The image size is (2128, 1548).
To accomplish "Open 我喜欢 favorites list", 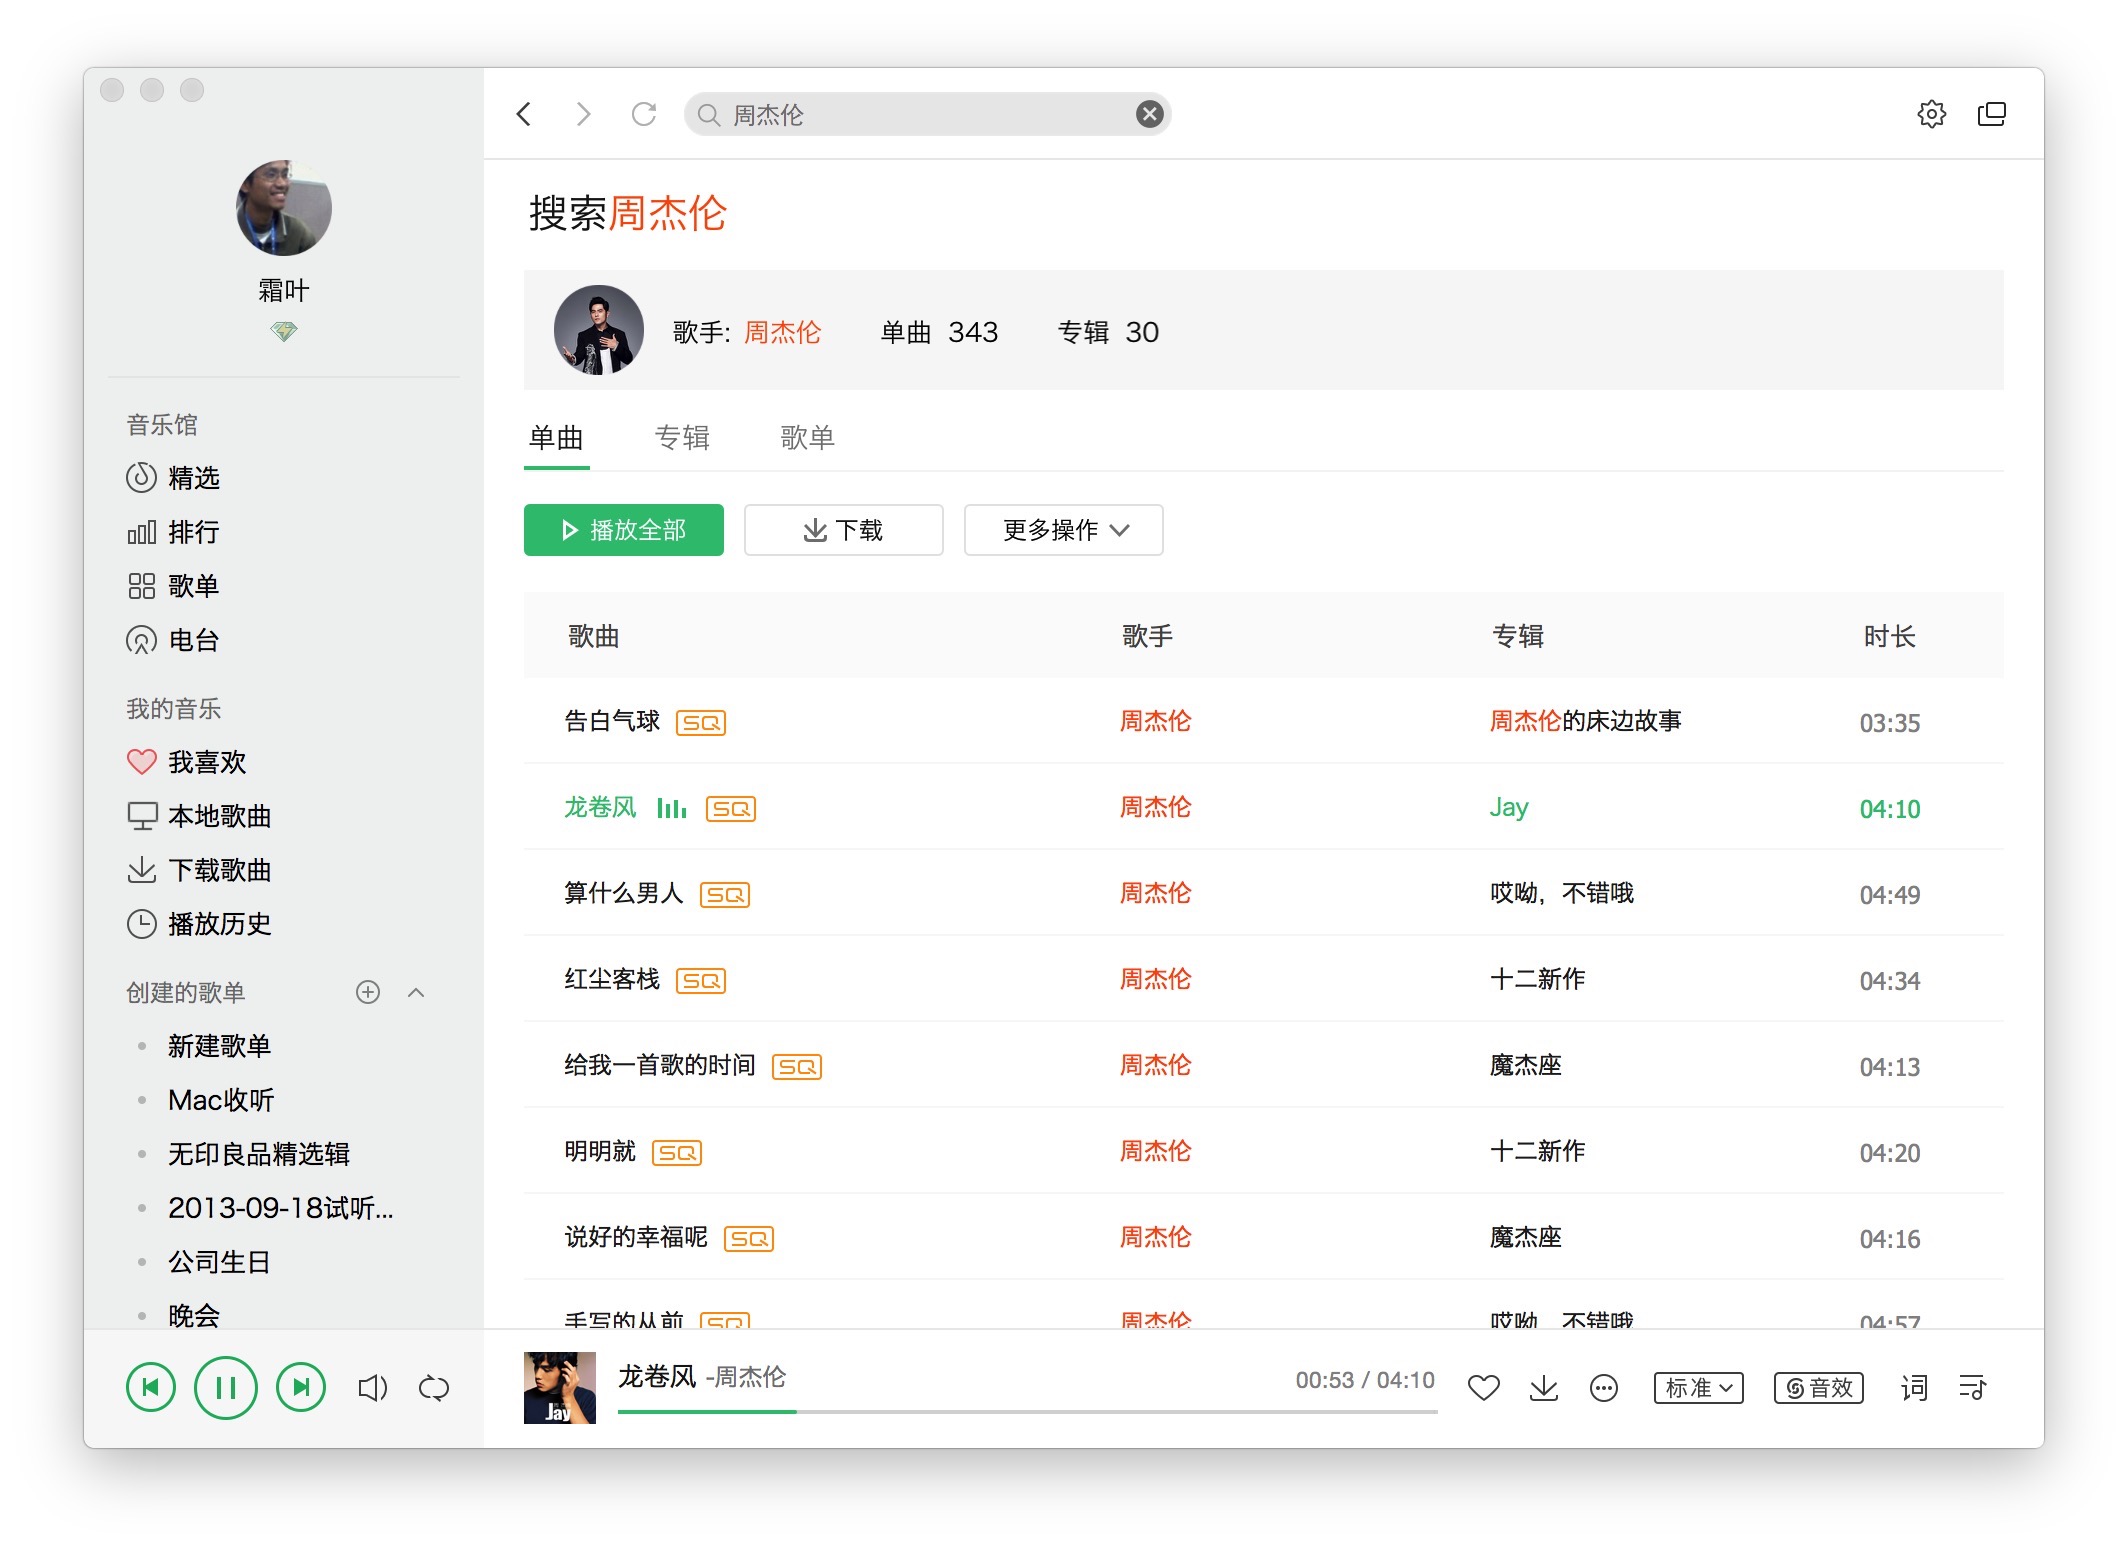I will coord(186,762).
